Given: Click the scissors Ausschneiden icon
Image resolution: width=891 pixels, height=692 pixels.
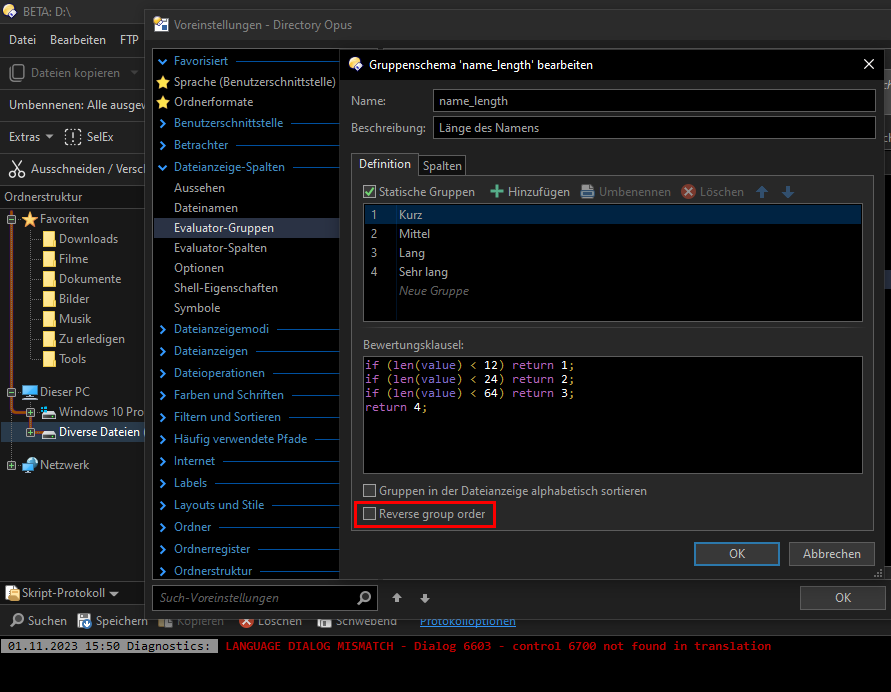Looking at the screenshot, I should pos(17,169).
